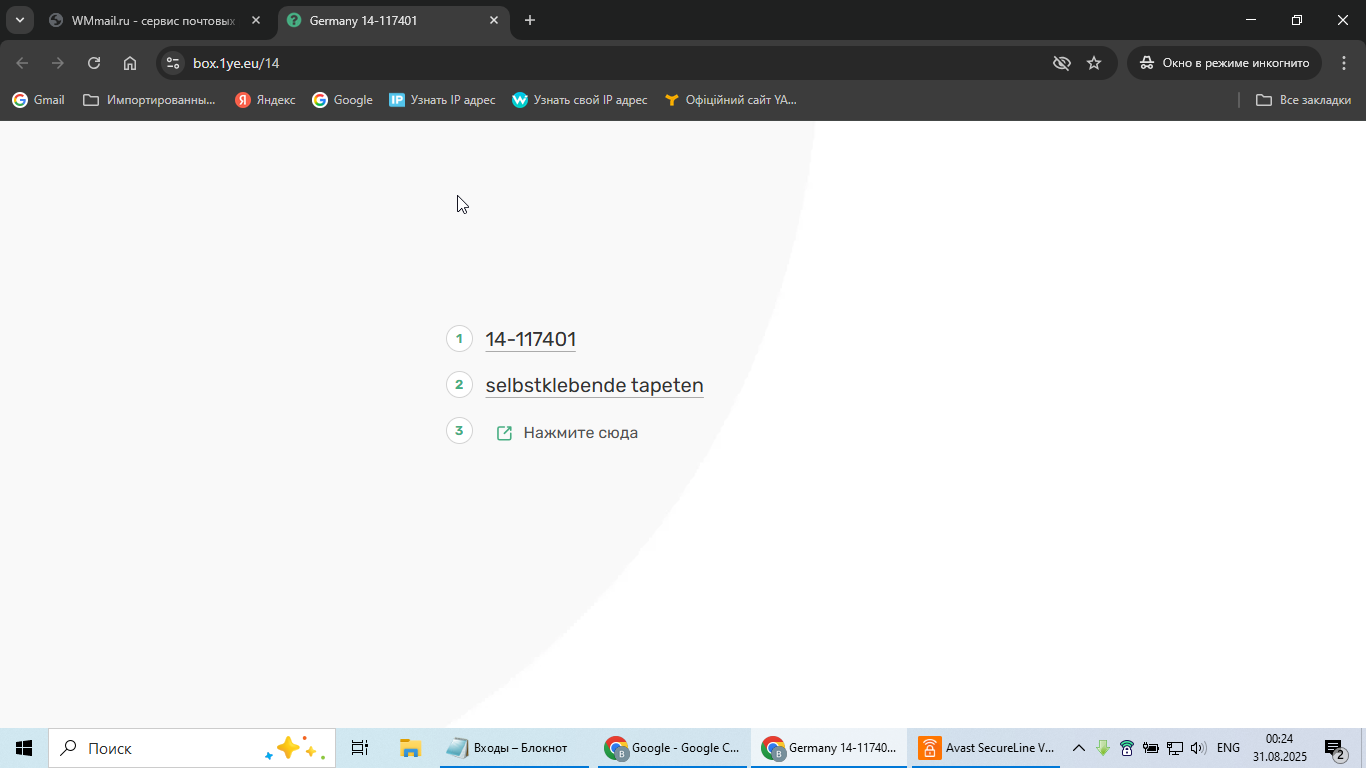Click the tracking protection eye icon
Screen dimensions: 1366x768
click(1062, 63)
